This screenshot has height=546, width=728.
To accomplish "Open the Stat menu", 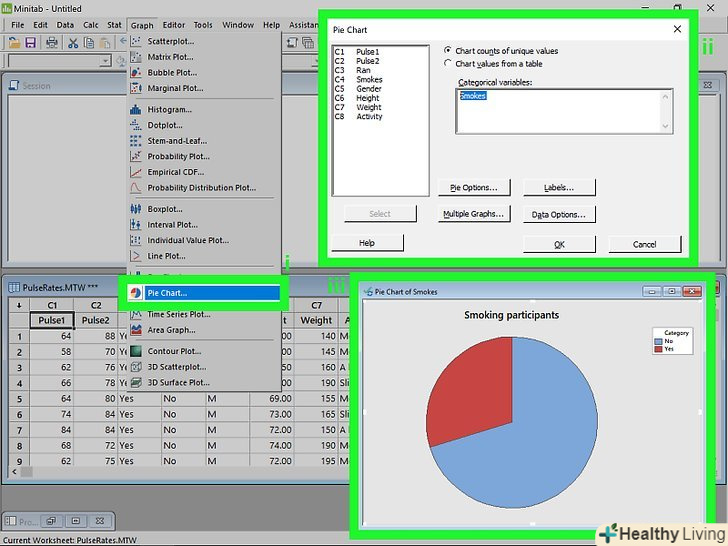I will 114,25.
